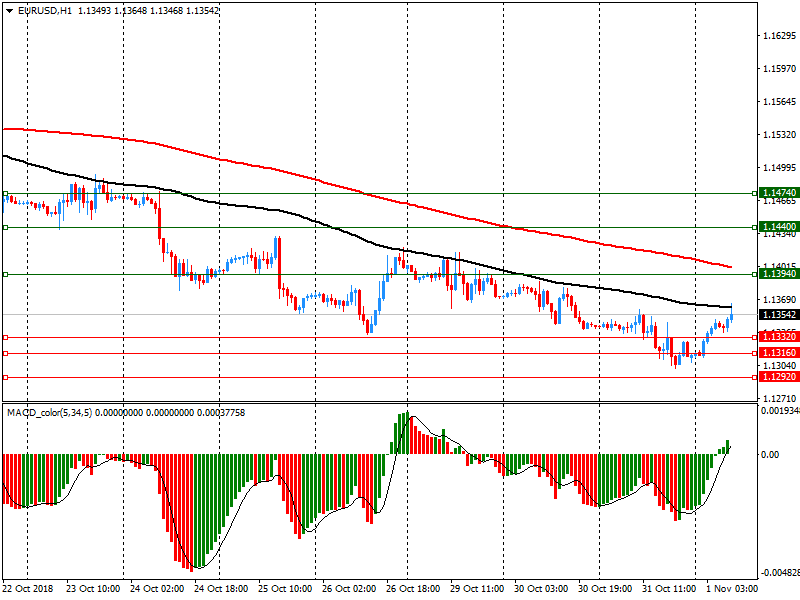Click the left handle of the 1.12920 line
The height and width of the screenshot is (600, 800).
(x=5, y=377)
